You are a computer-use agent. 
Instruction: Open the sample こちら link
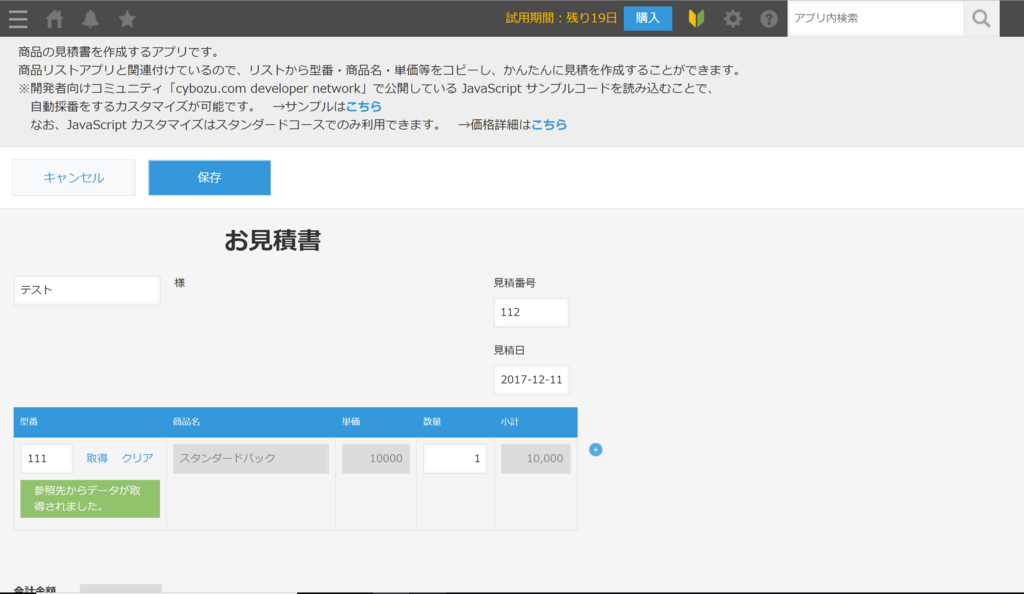point(364,106)
